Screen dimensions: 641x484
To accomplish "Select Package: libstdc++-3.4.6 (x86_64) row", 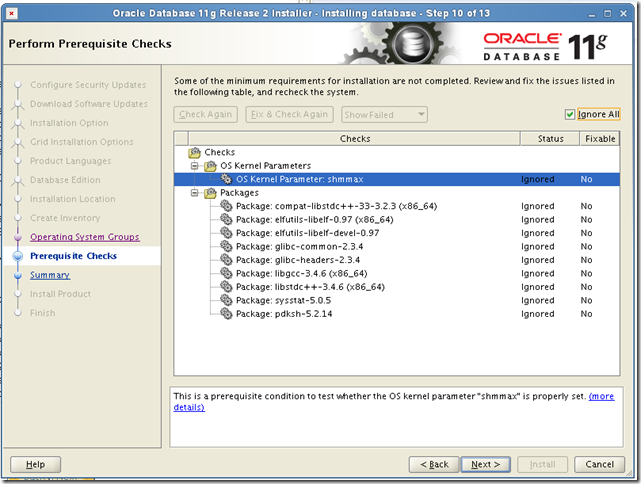I will pyautogui.click(x=397, y=287).
